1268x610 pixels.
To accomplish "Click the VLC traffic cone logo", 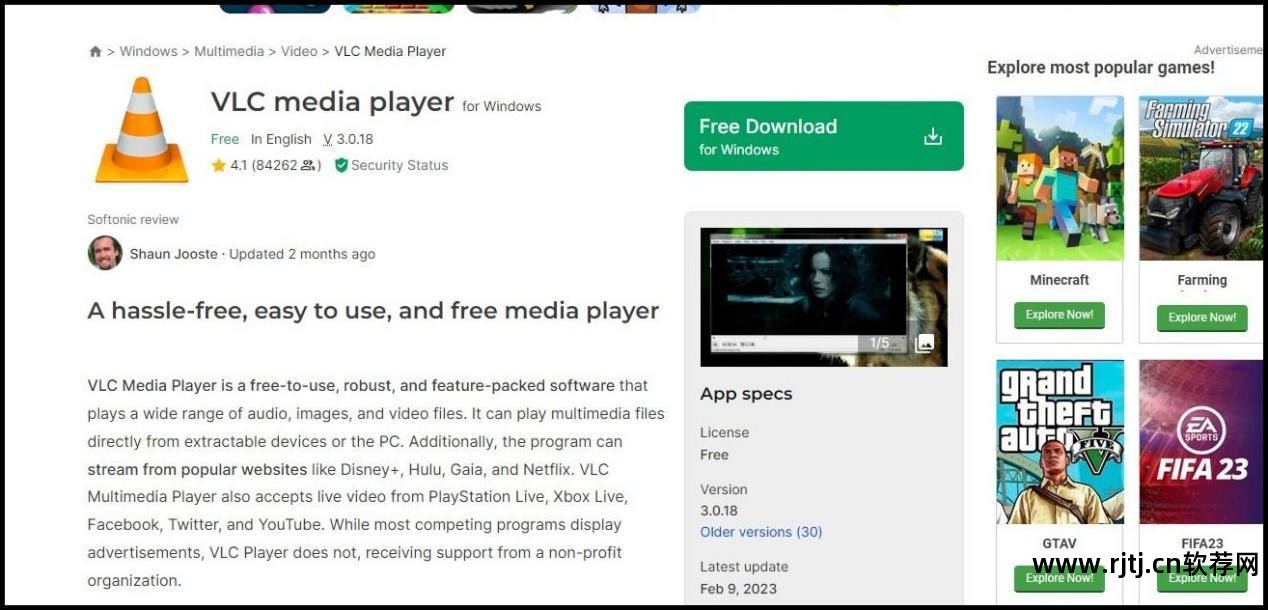I will pyautogui.click(x=142, y=131).
